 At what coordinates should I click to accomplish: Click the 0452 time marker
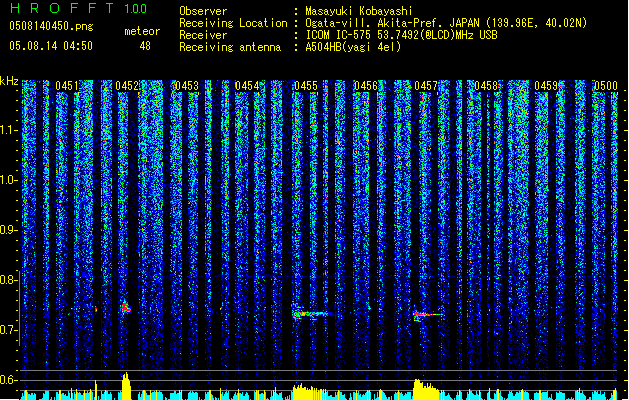point(127,86)
